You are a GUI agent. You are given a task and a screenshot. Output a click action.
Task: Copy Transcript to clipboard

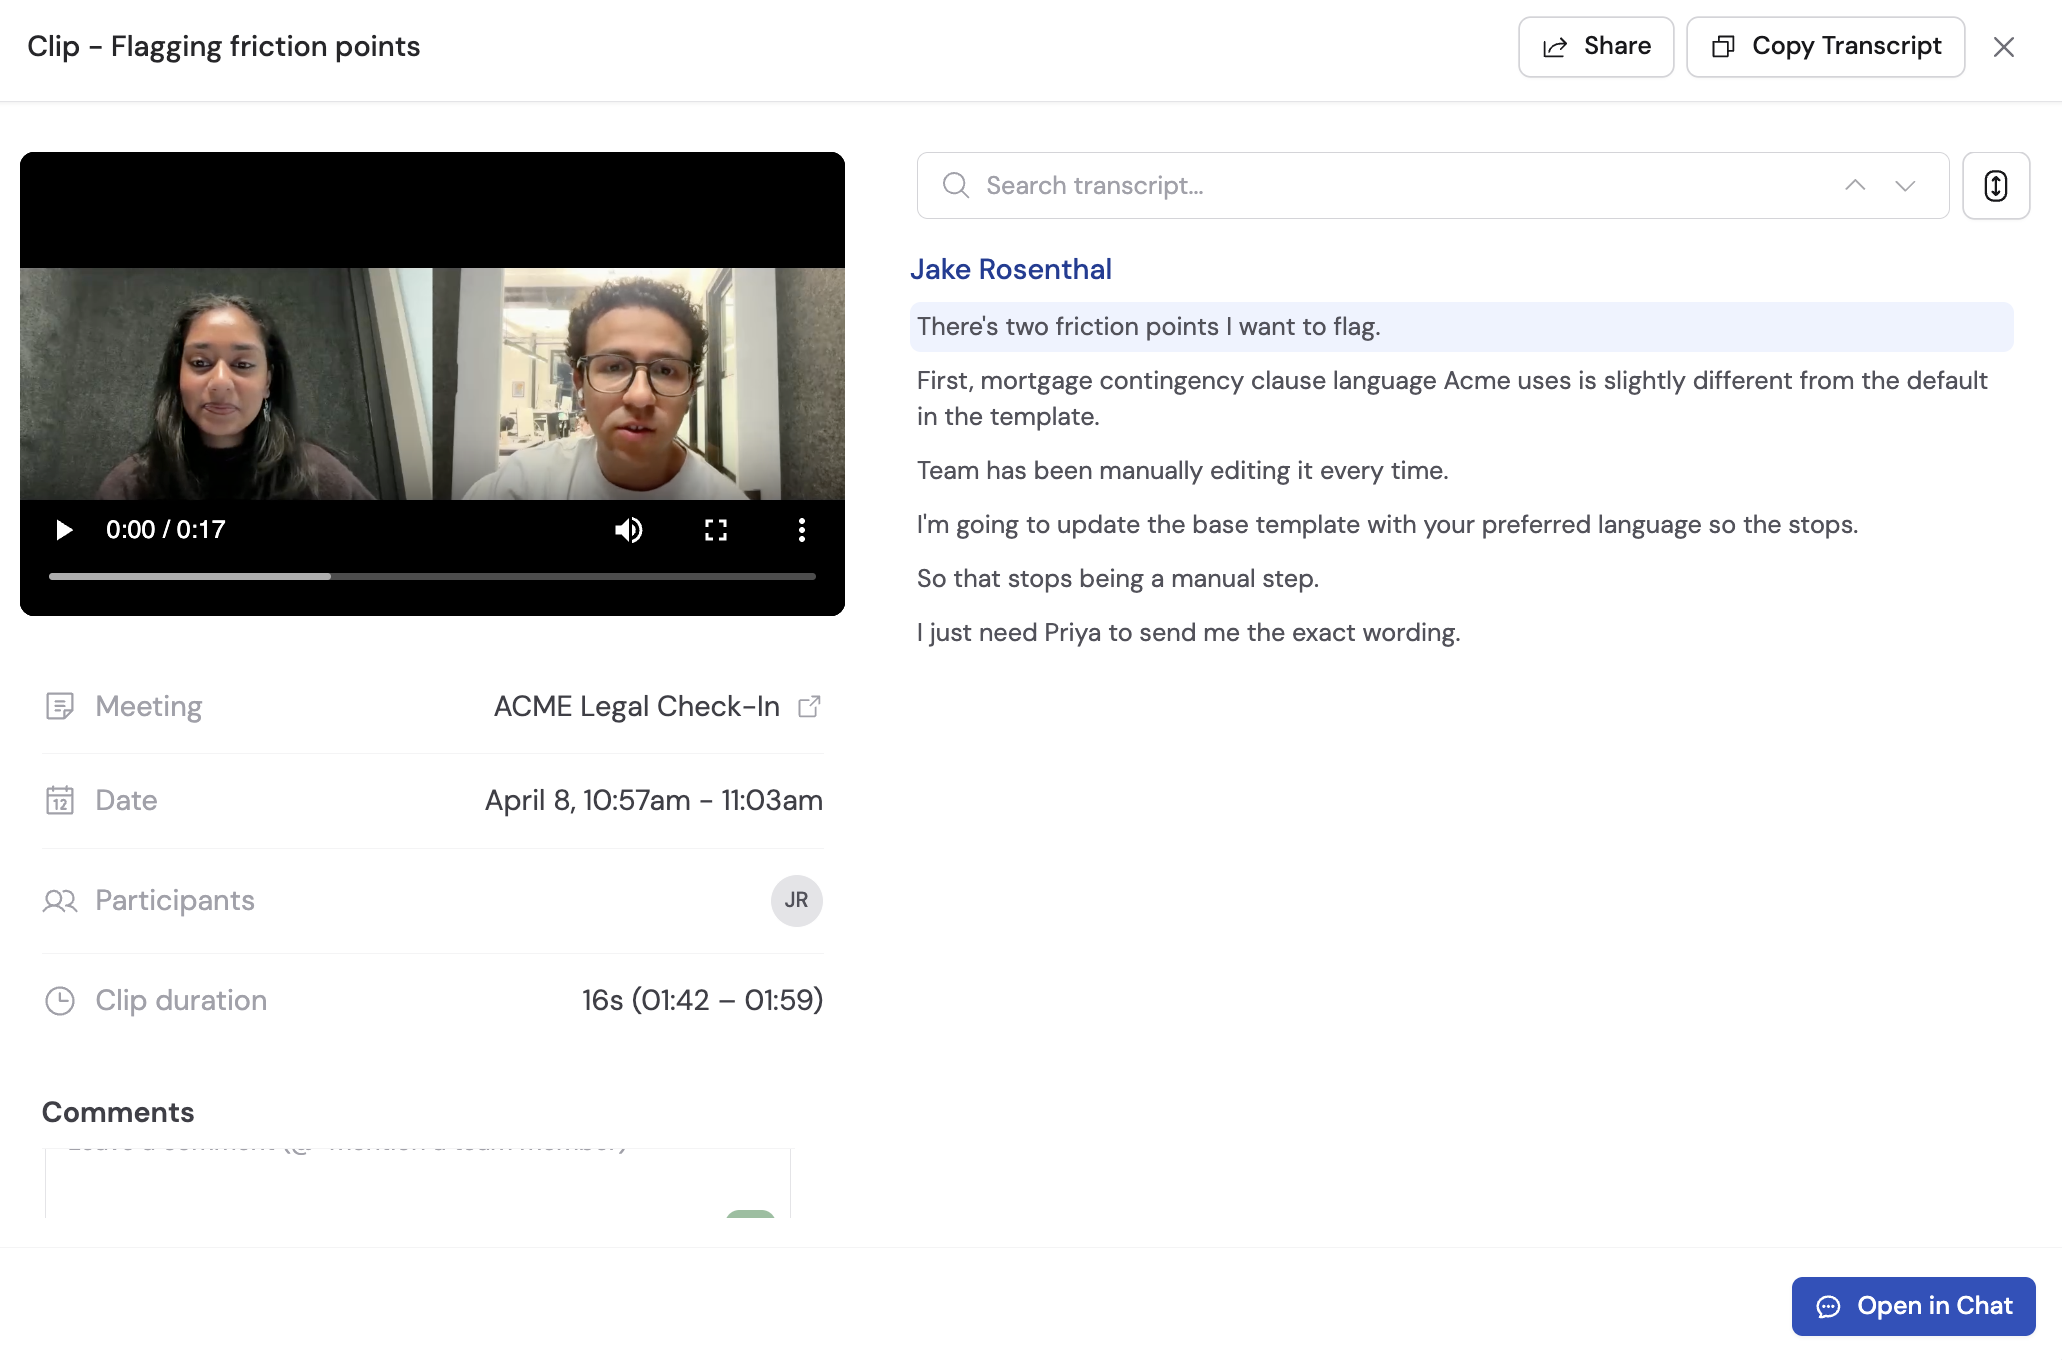pos(1824,46)
